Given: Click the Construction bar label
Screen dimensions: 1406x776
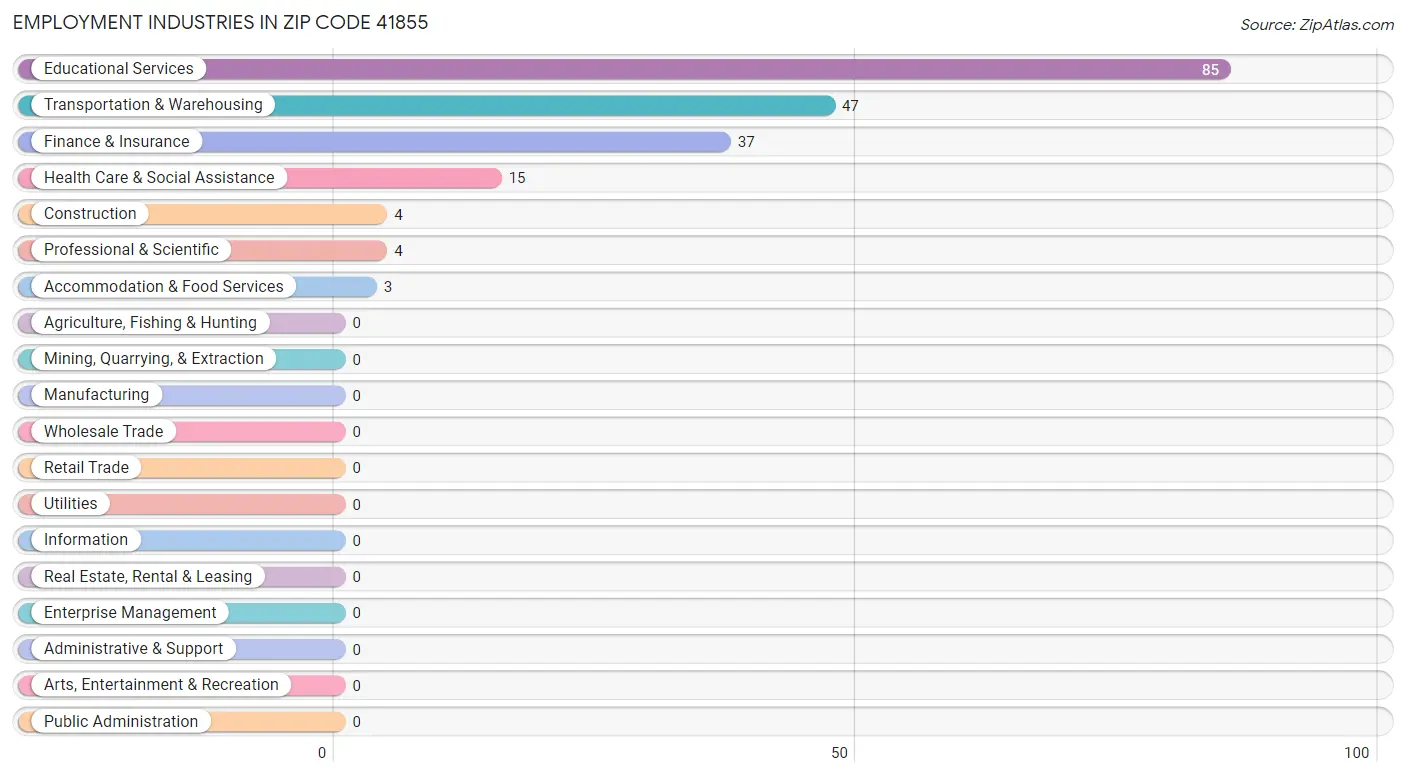Looking at the screenshot, I should [90, 214].
